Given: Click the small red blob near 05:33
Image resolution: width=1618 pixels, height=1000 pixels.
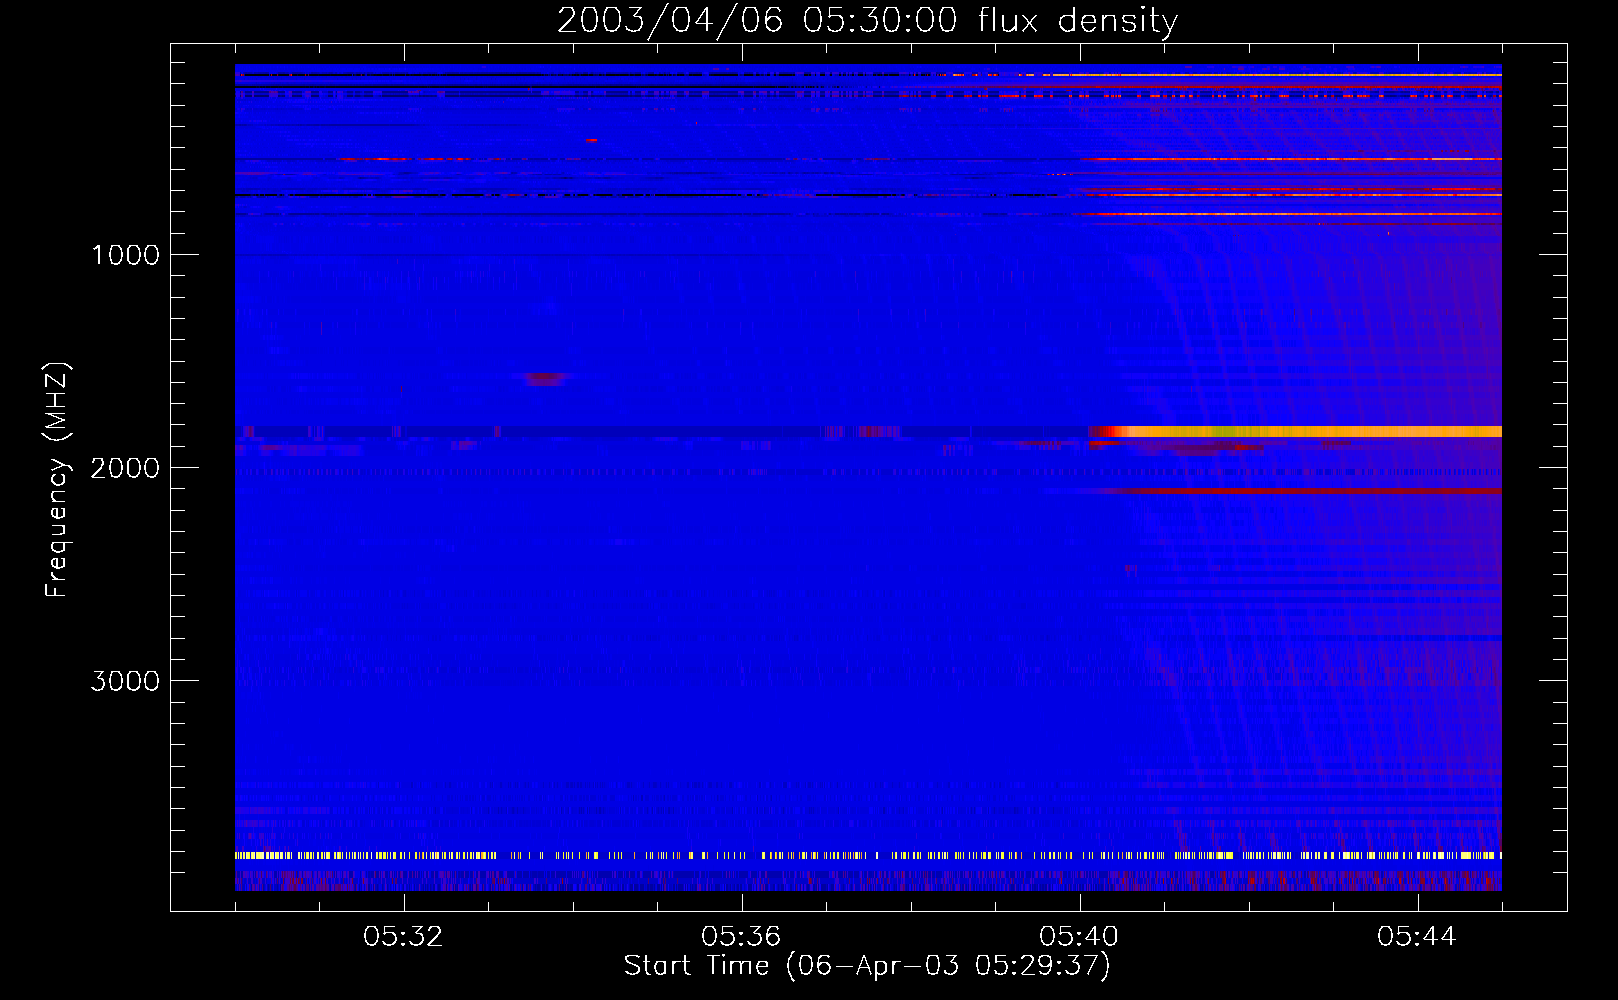Looking at the screenshot, I should coord(545,378).
